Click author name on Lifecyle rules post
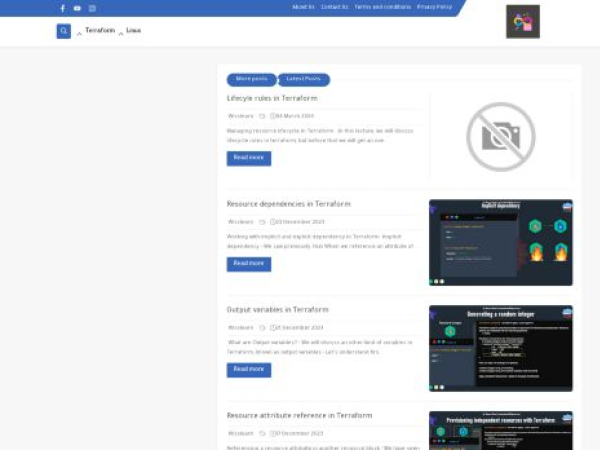 pyautogui.click(x=240, y=116)
